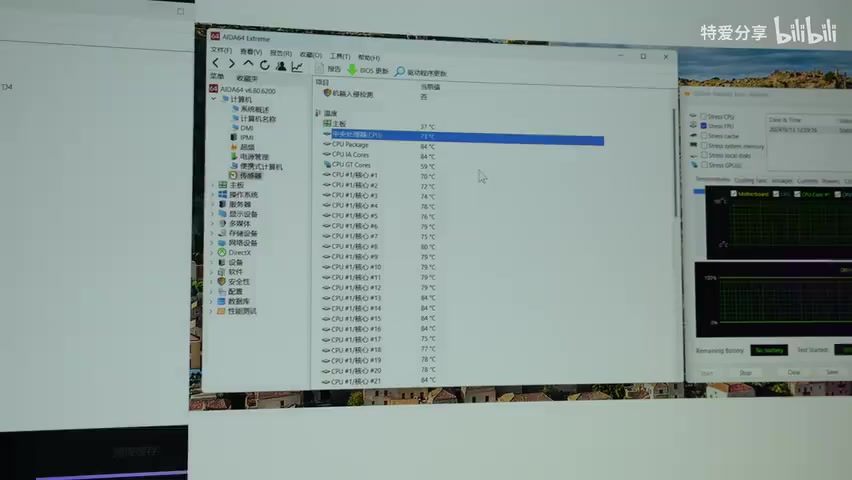Image resolution: width=852 pixels, height=480 pixels.
Task: Open the 文件(F) menu
Action: (x=221, y=50)
